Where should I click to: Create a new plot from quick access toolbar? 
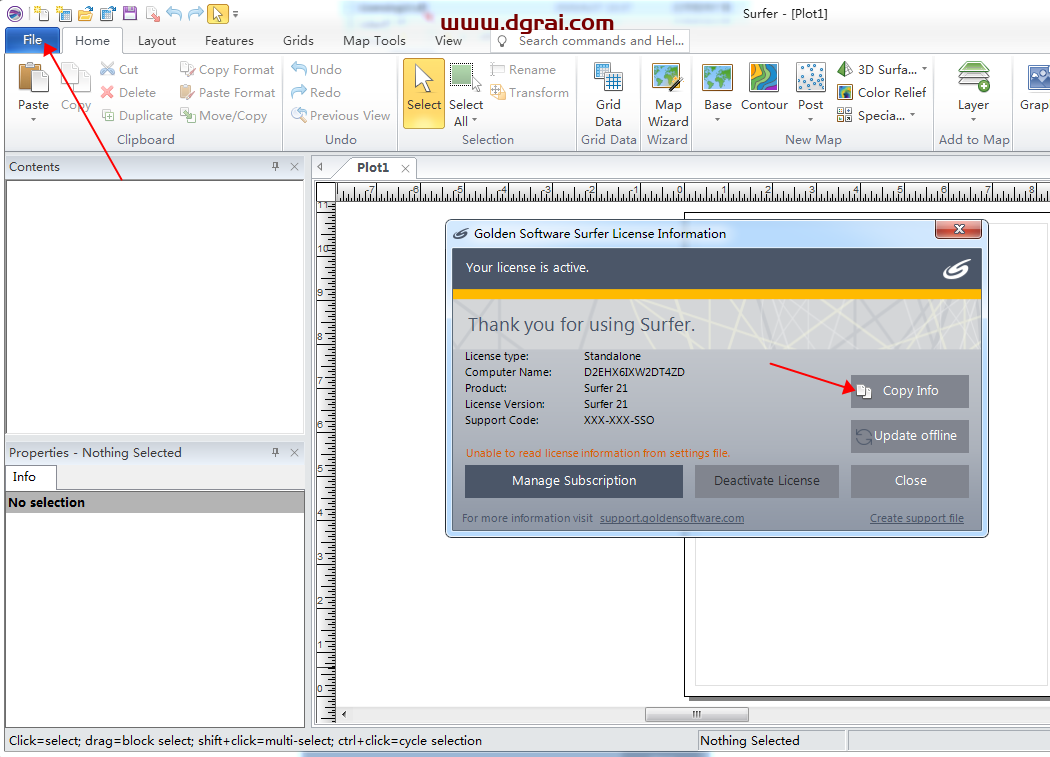click(42, 13)
